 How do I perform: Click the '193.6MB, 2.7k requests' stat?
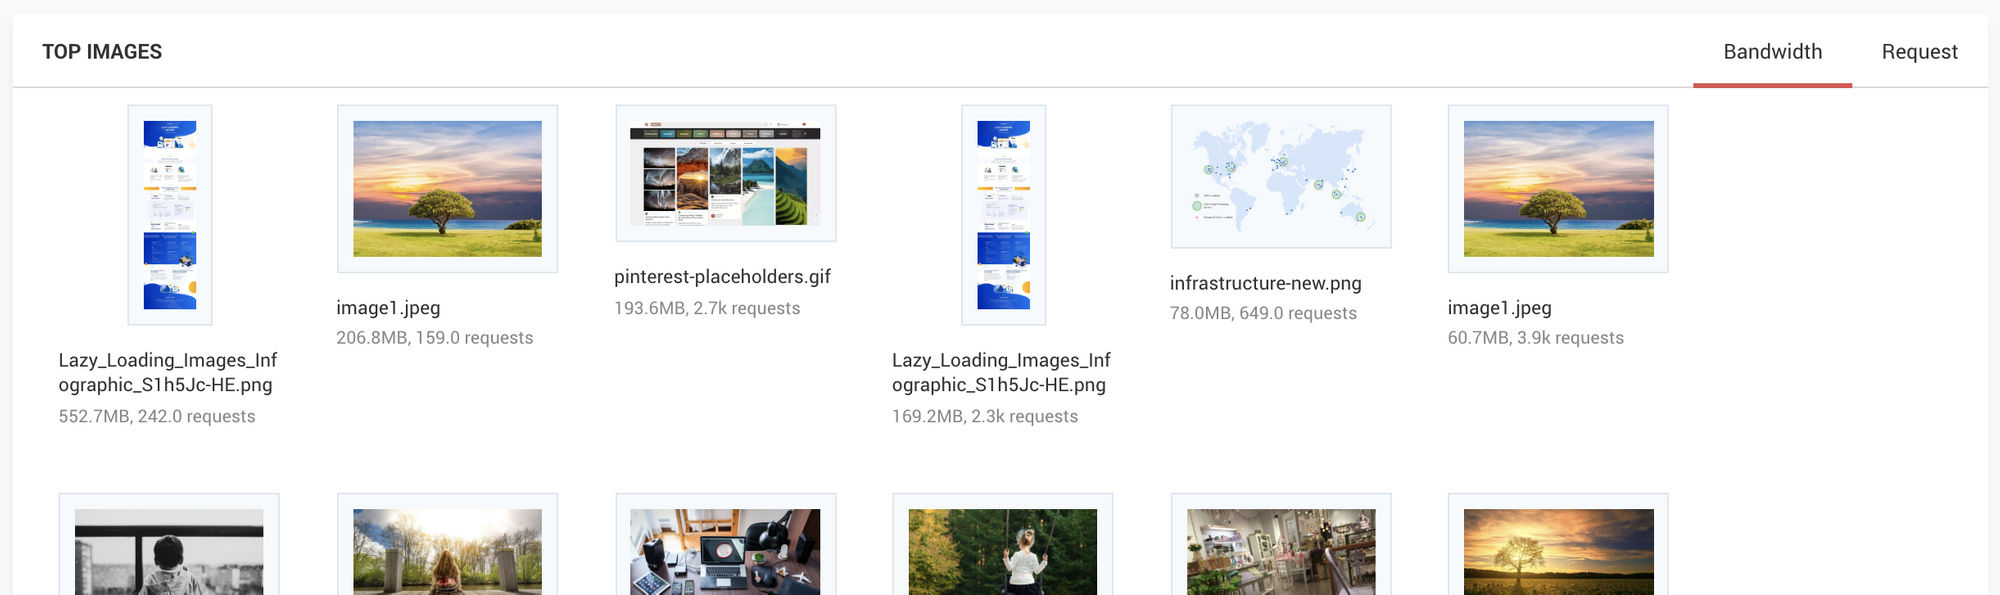[x=707, y=308]
